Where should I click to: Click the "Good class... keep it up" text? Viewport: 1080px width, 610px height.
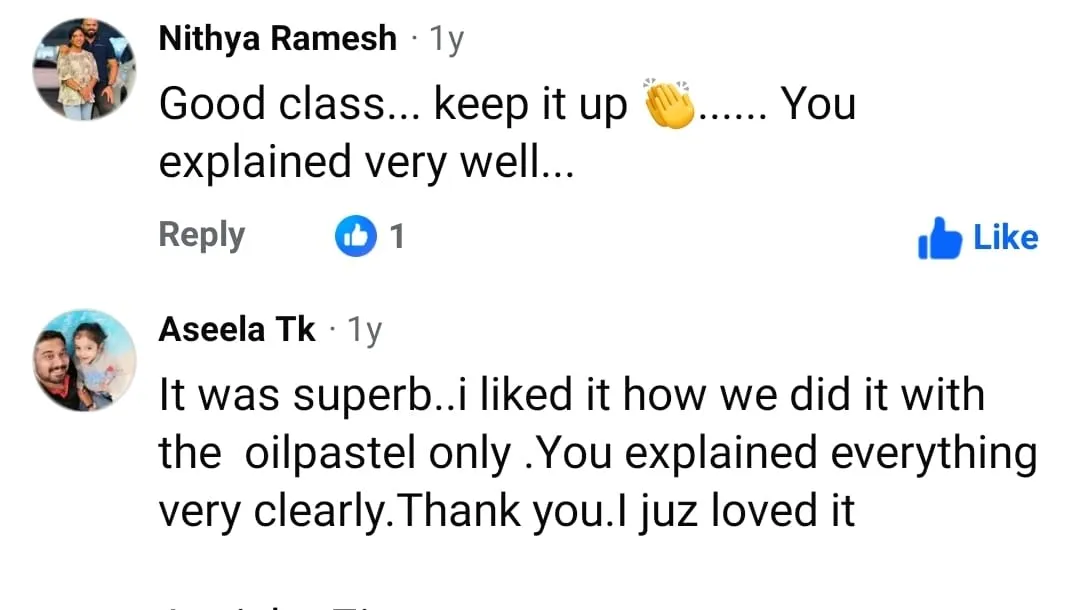(393, 104)
